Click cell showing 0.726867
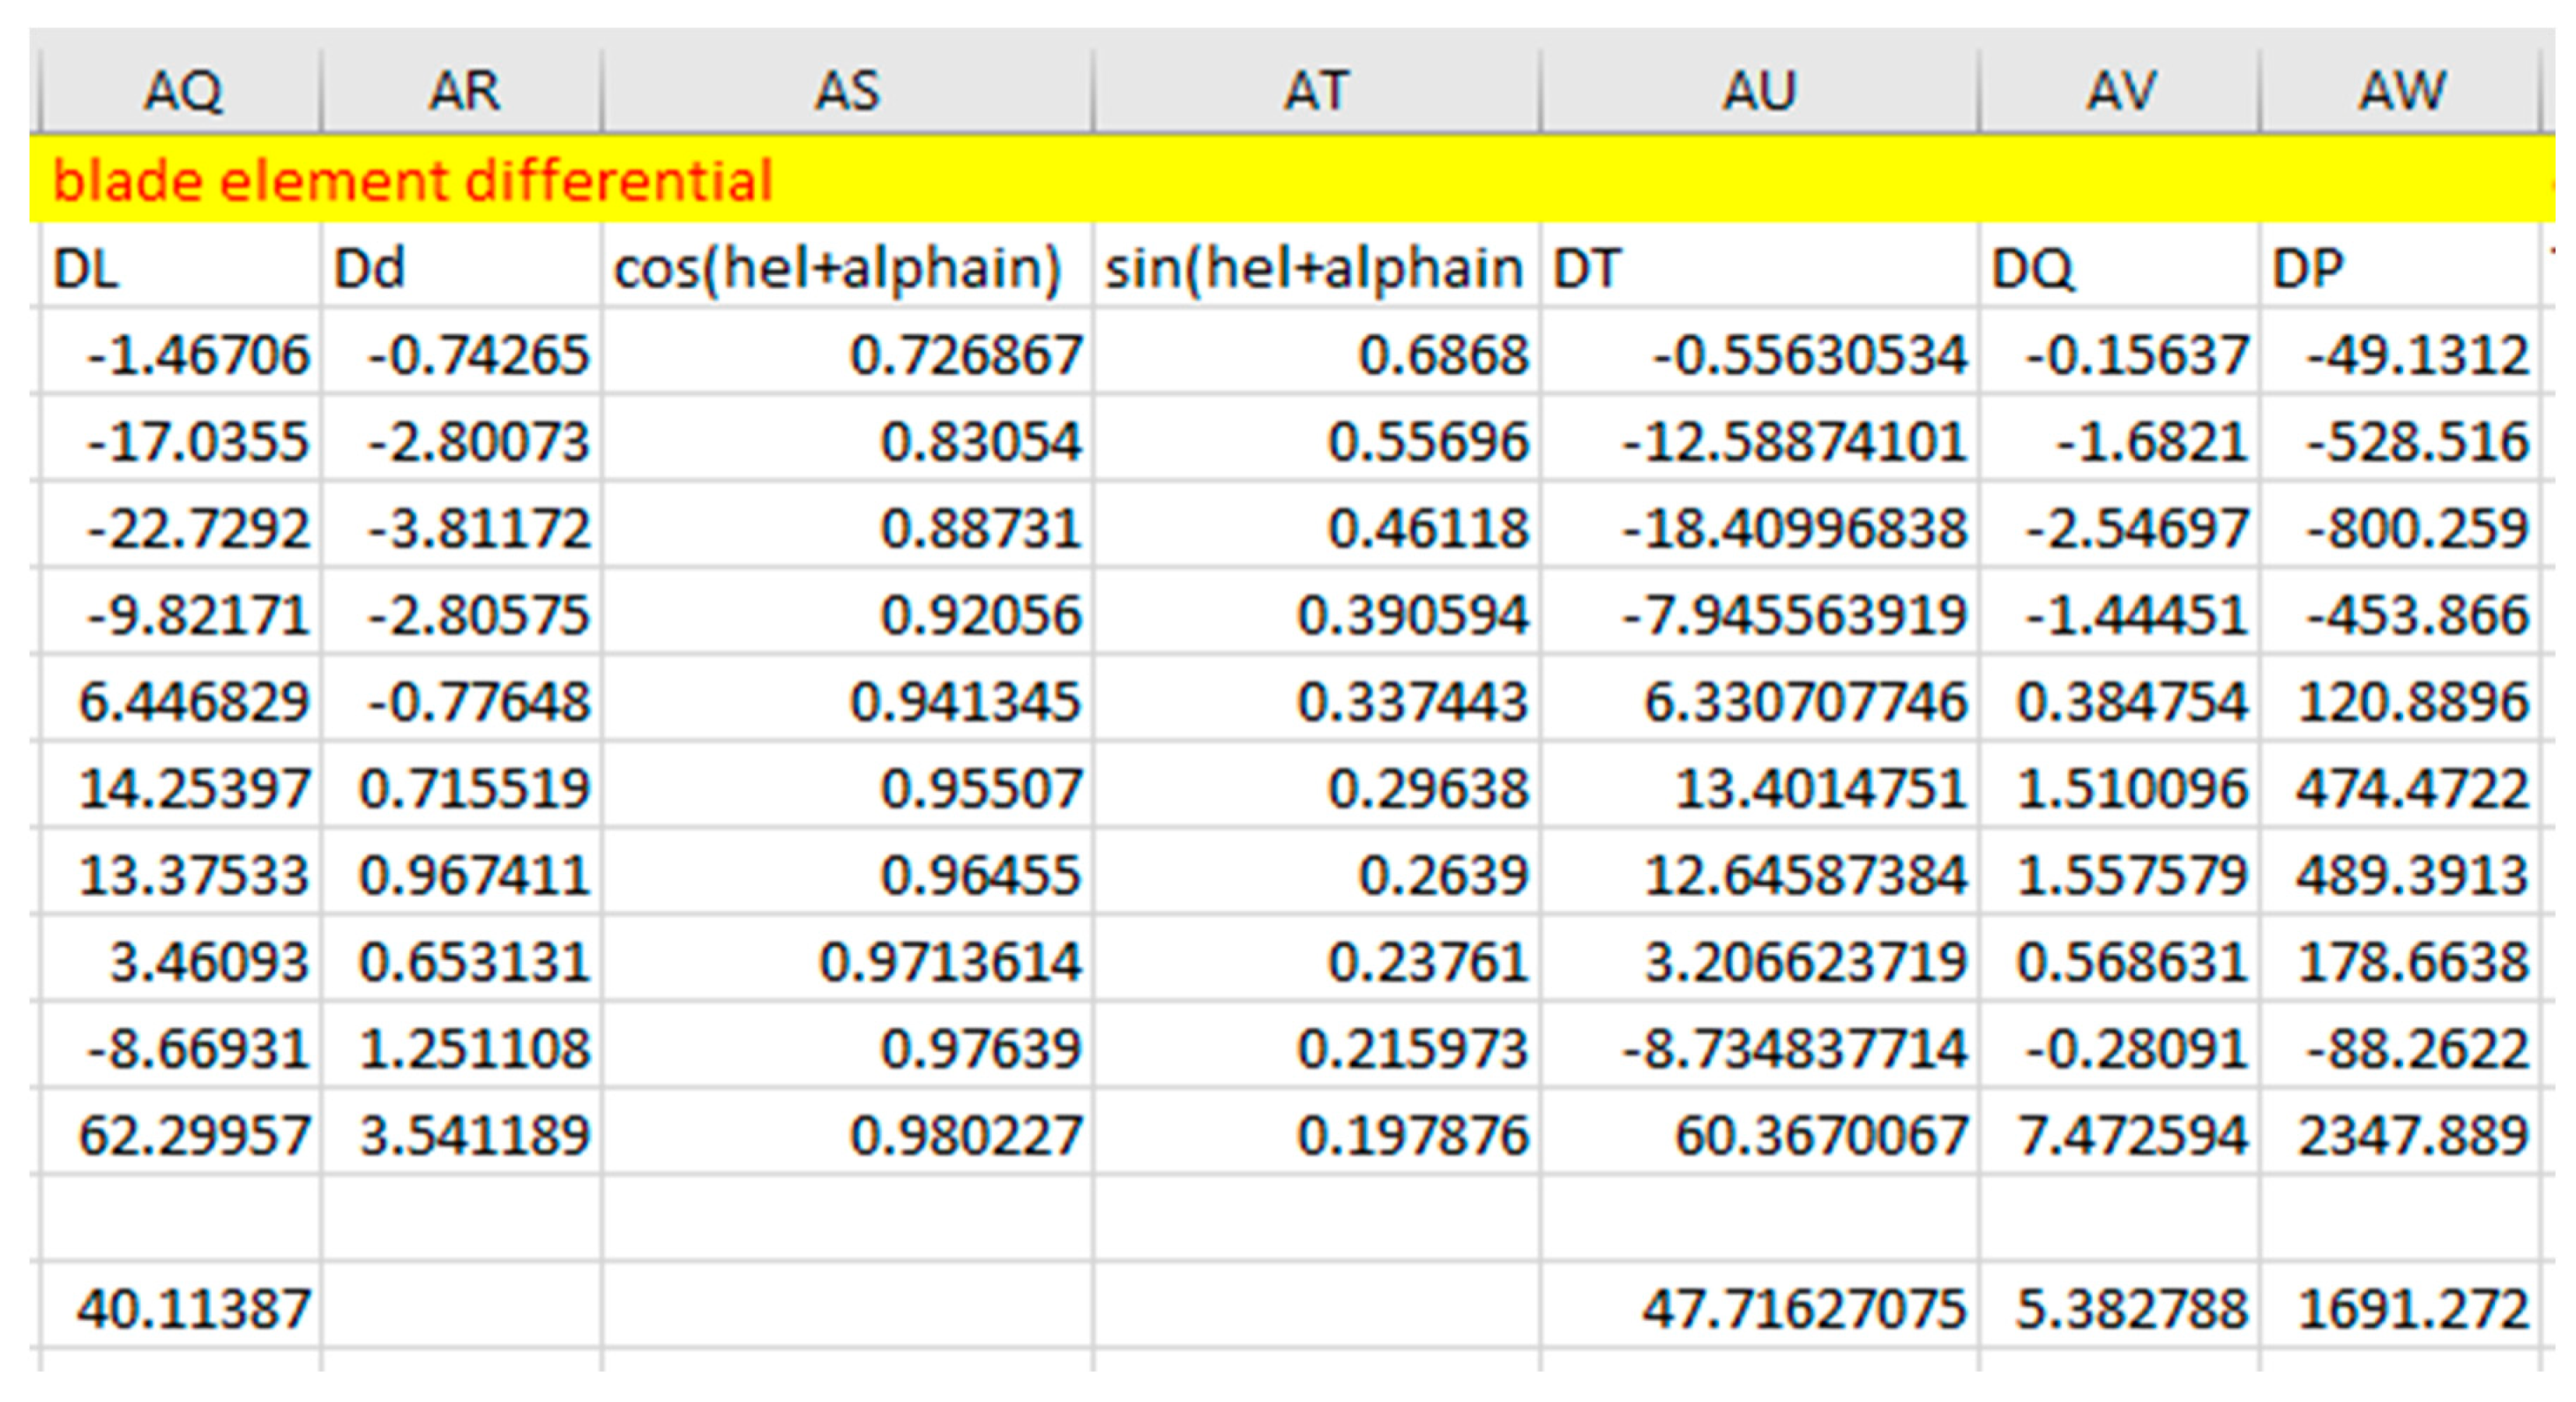Viewport: 2576px width, 1402px height. 964,354
